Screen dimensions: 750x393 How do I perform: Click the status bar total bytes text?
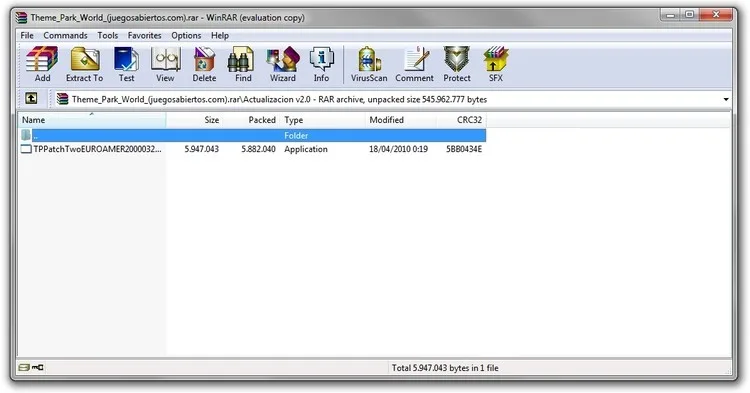coord(445,368)
